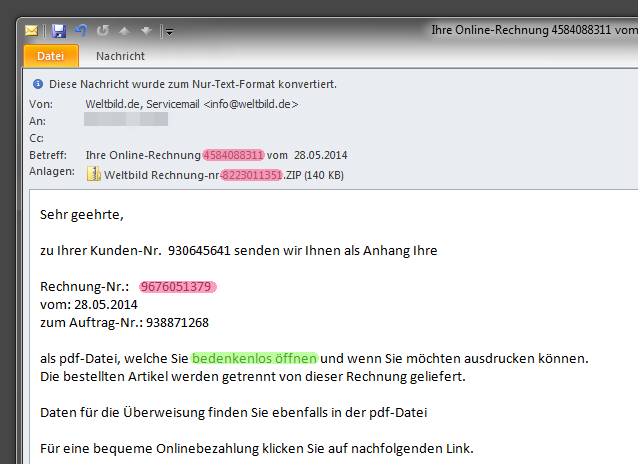Click highlighted number 9676051379 in body

click(178, 287)
